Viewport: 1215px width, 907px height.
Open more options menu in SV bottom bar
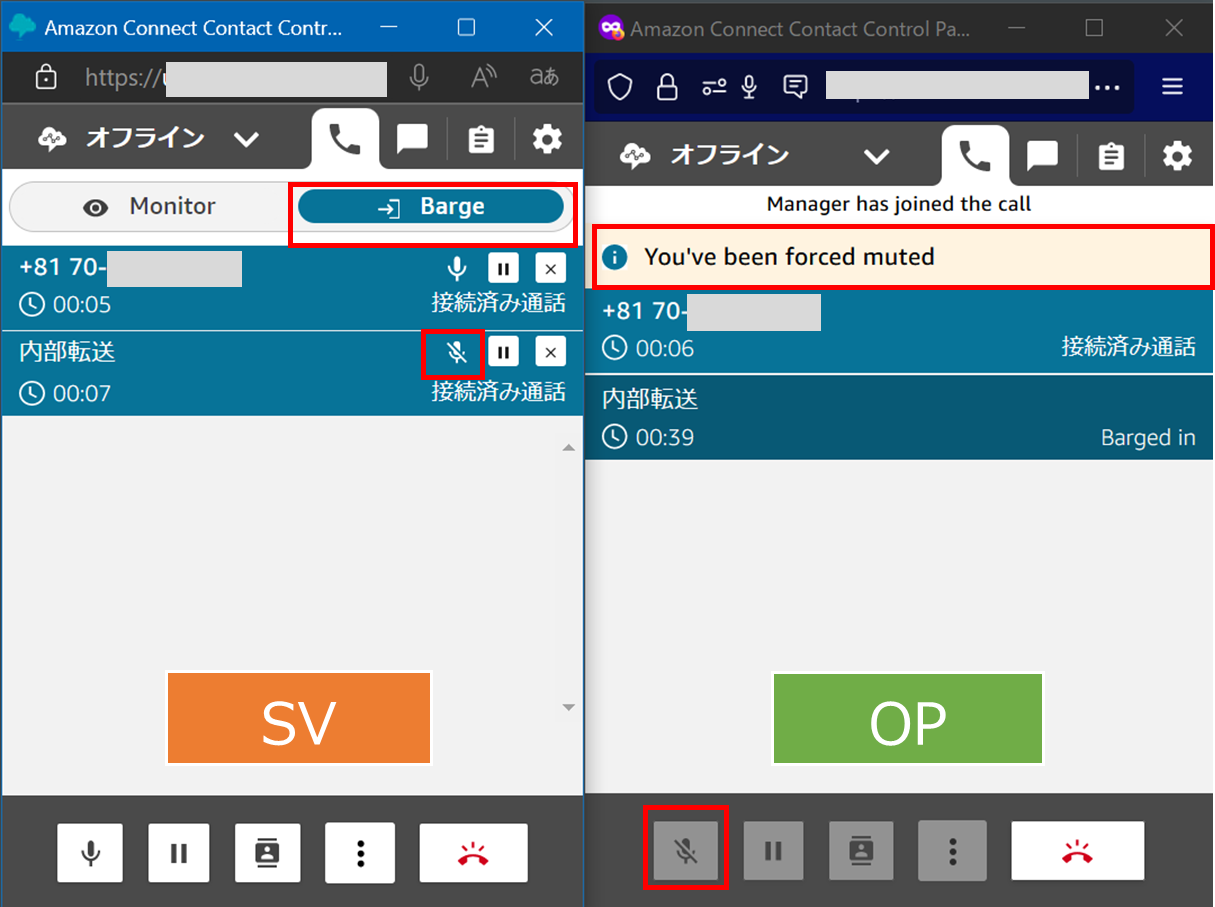[361, 853]
